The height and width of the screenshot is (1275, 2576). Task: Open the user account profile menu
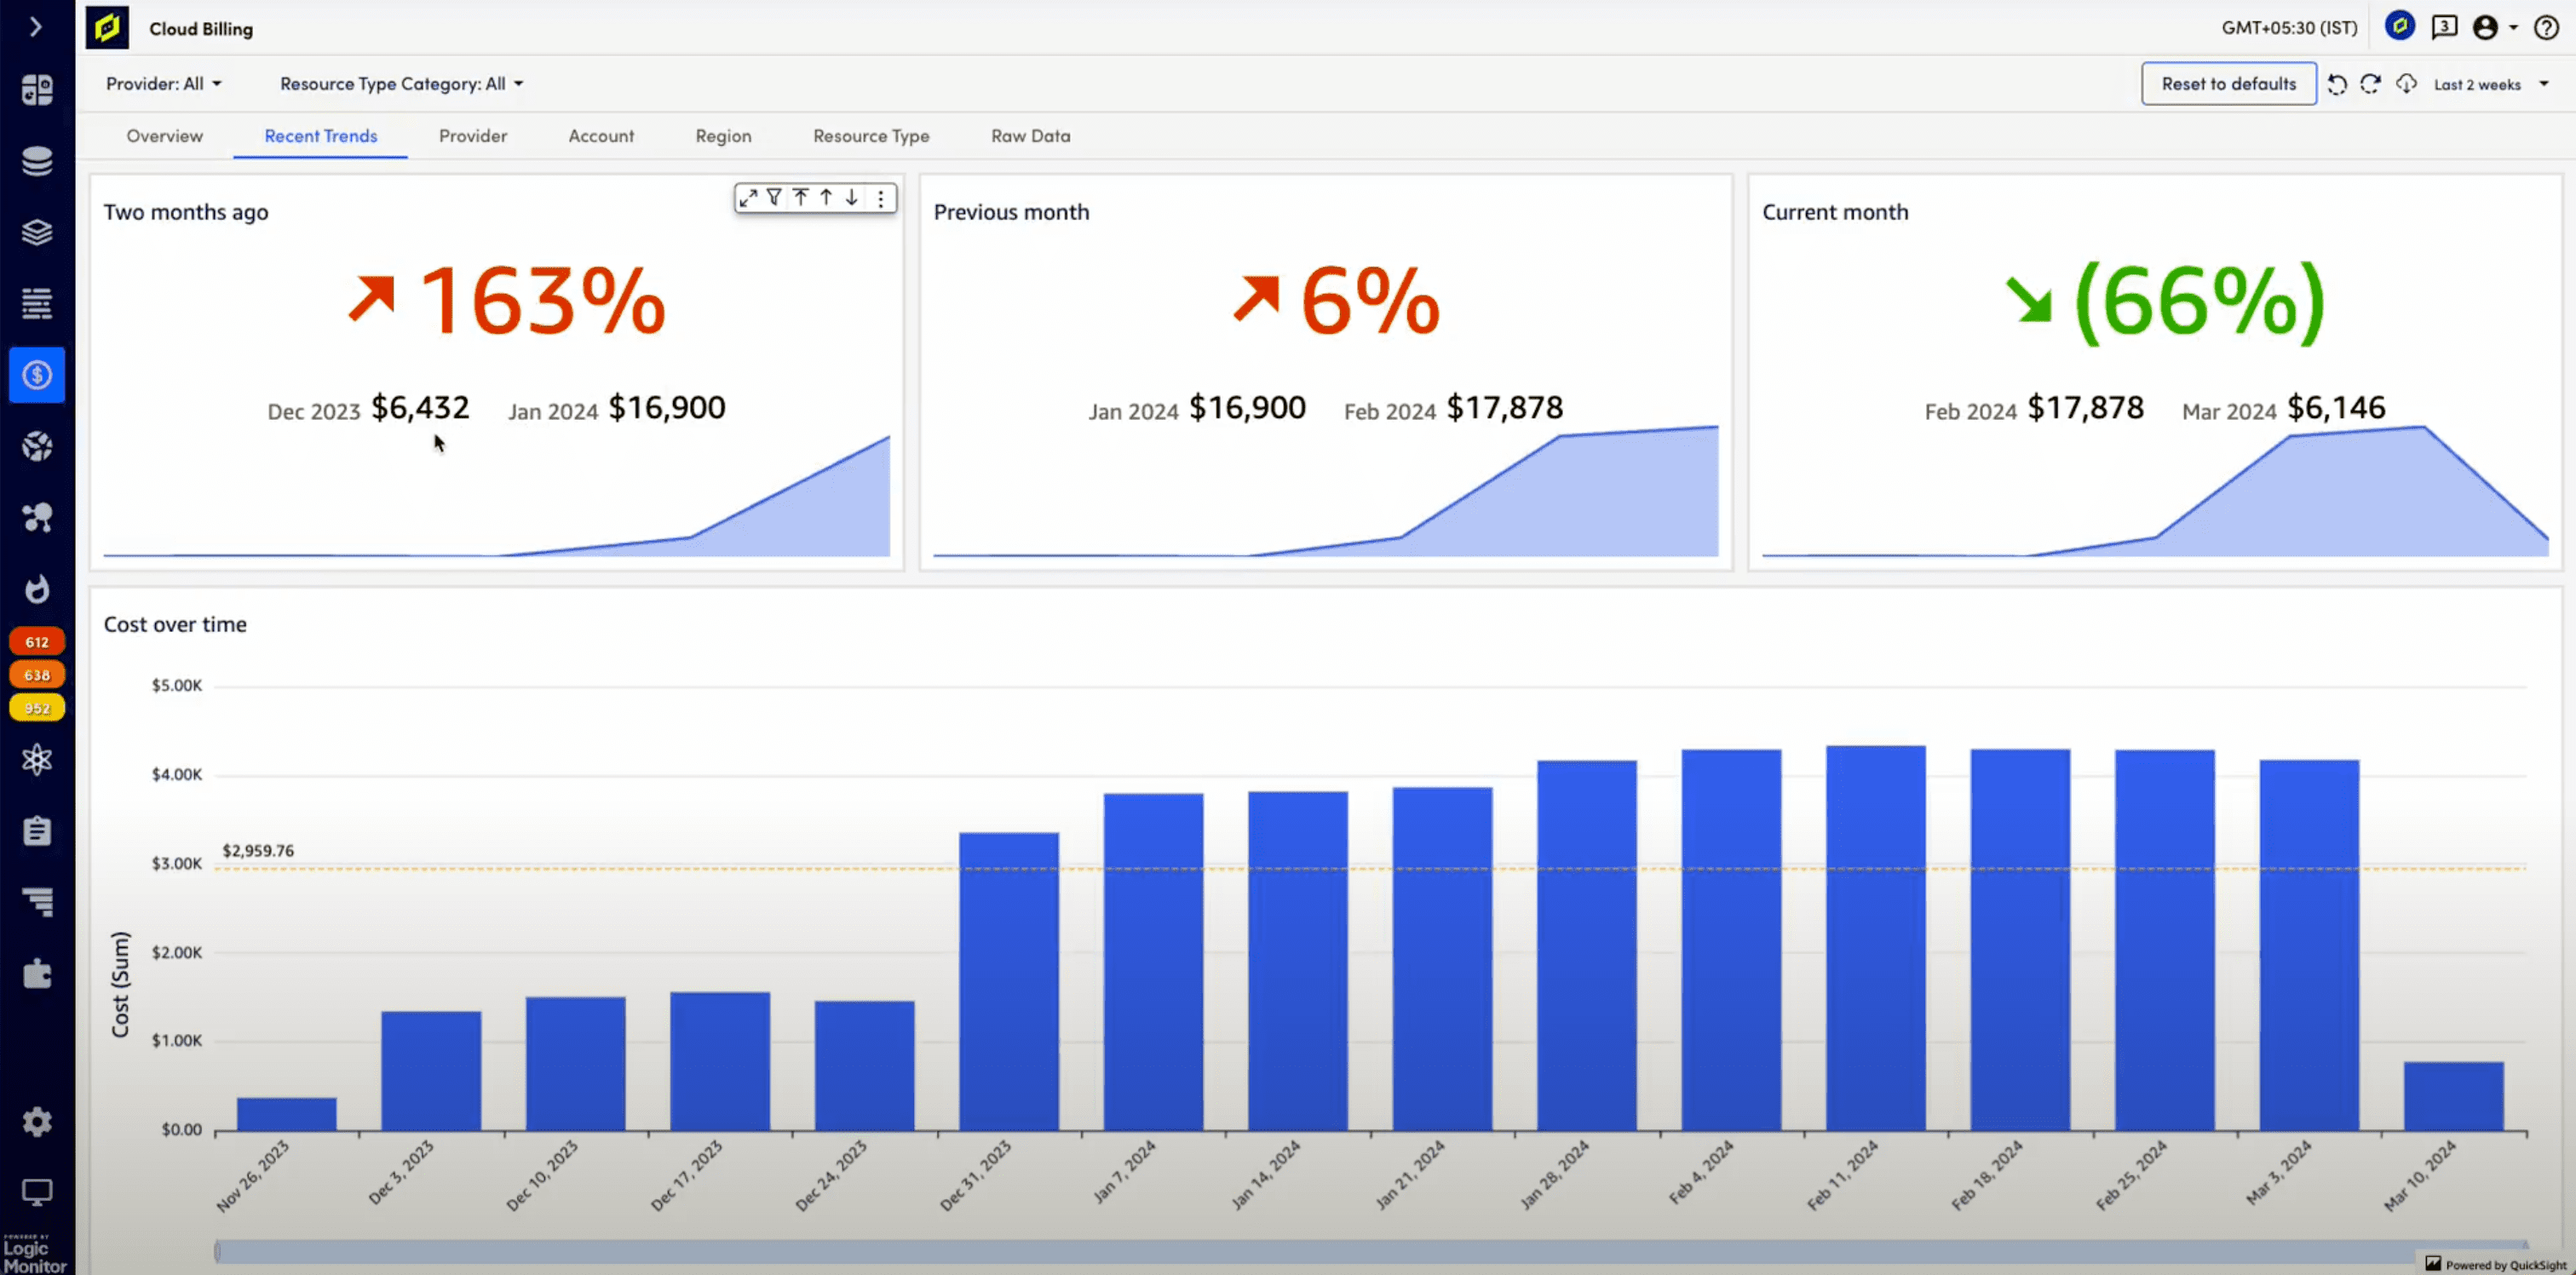click(x=2494, y=27)
